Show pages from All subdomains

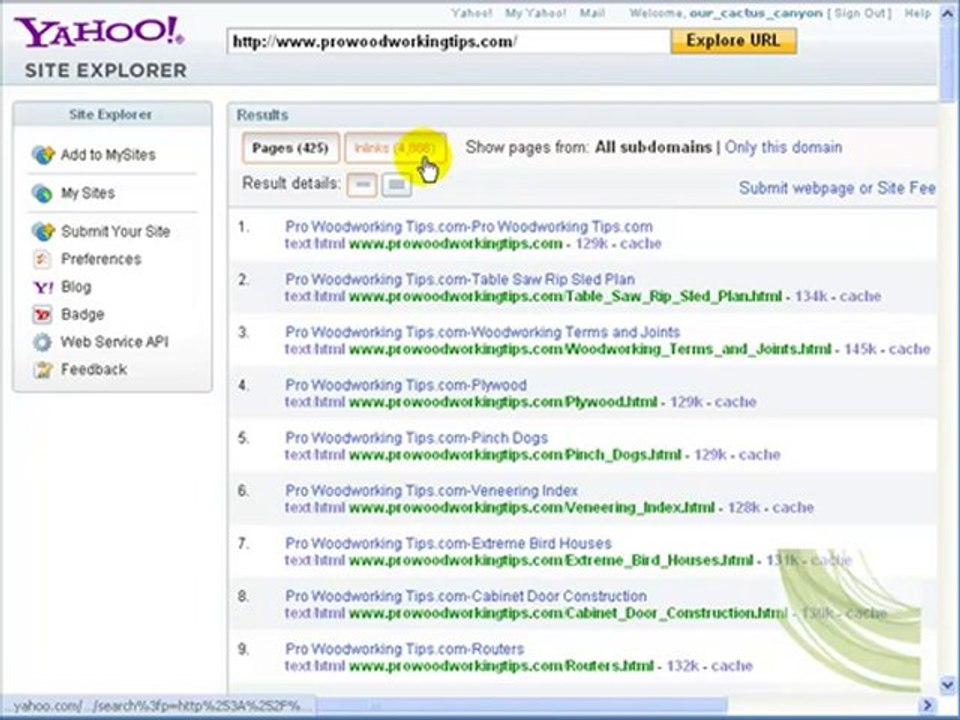(x=653, y=148)
